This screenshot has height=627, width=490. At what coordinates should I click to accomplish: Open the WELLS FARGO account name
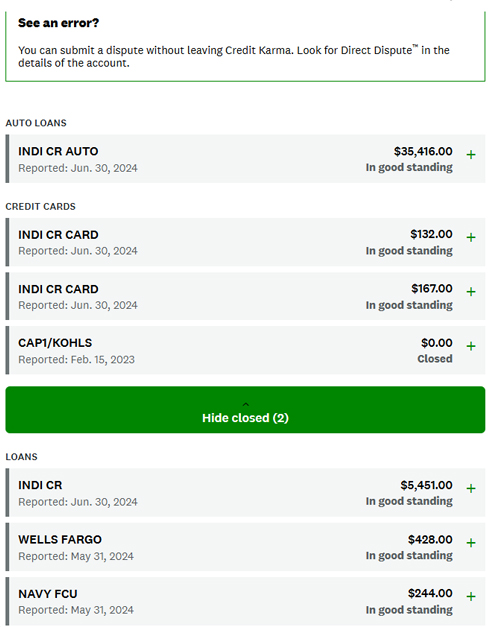coord(60,539)
